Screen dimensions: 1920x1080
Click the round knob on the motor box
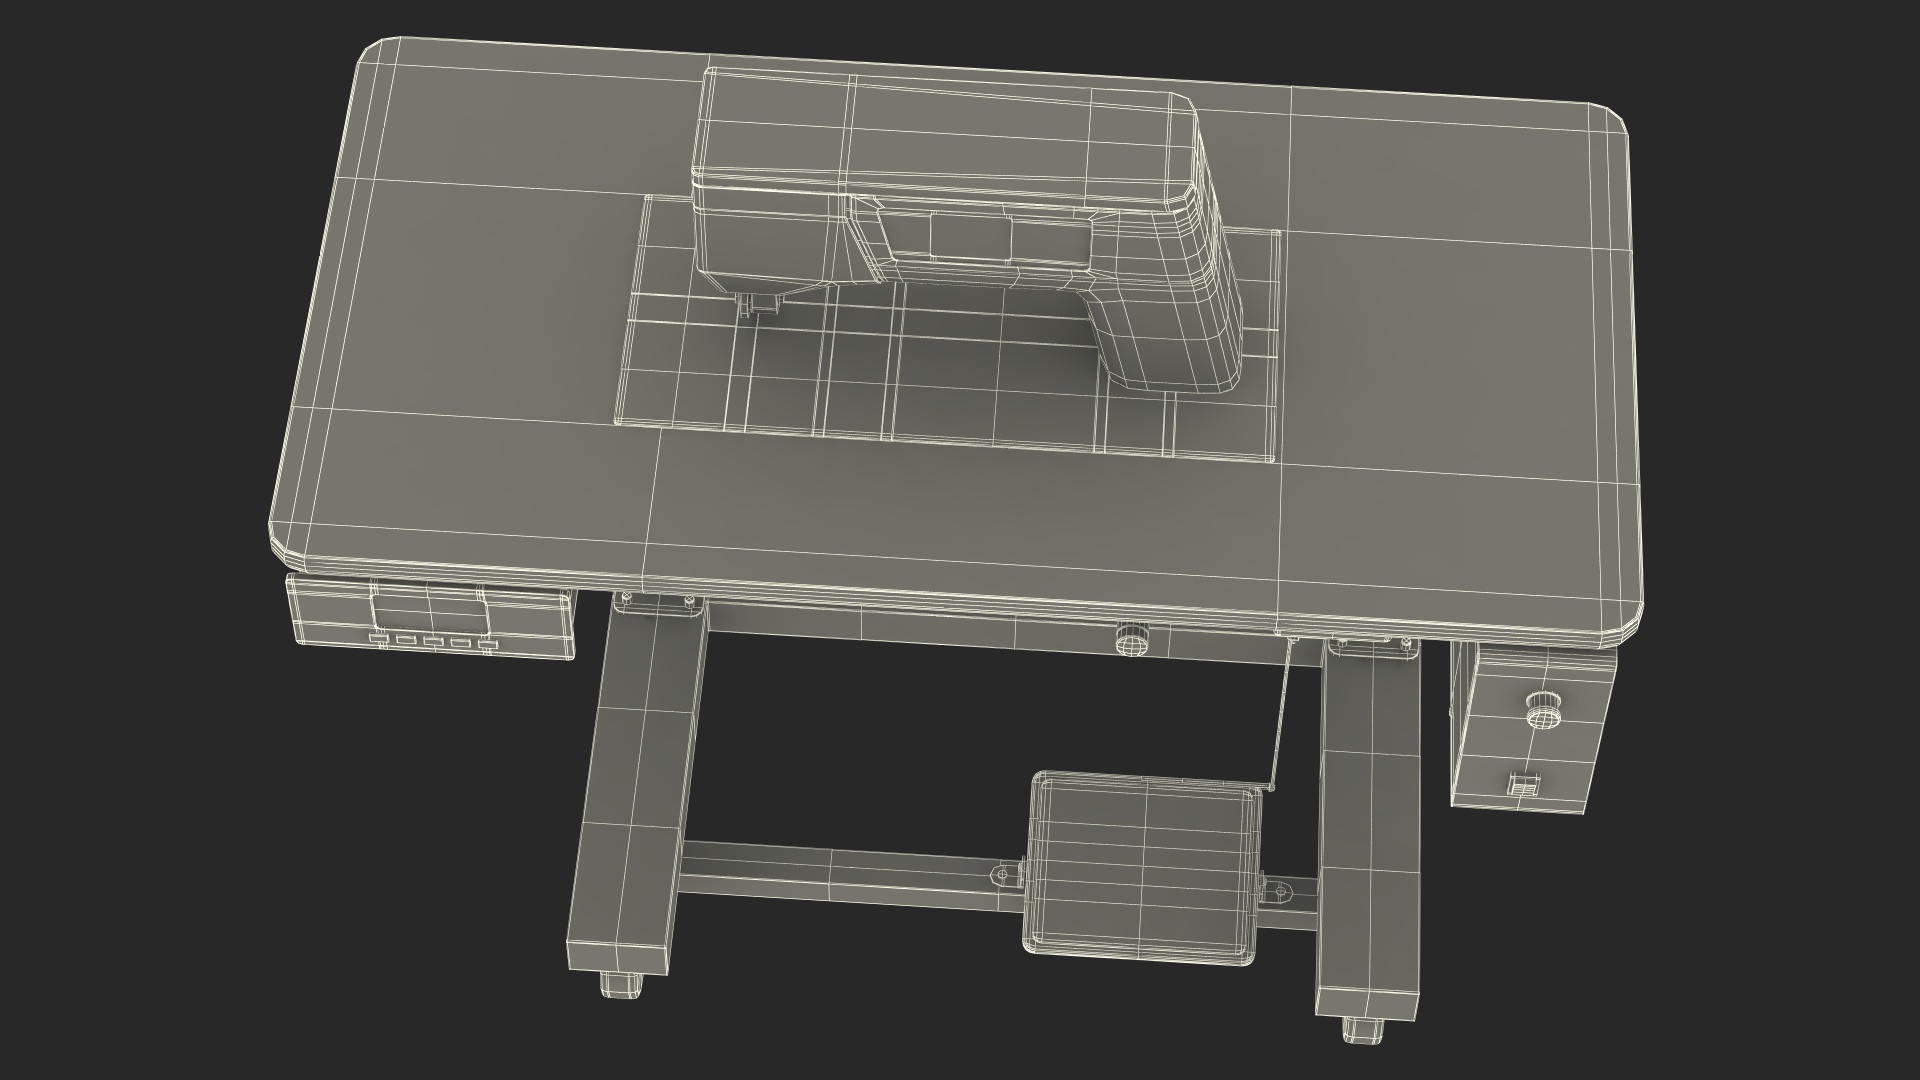pos(1543,711)
